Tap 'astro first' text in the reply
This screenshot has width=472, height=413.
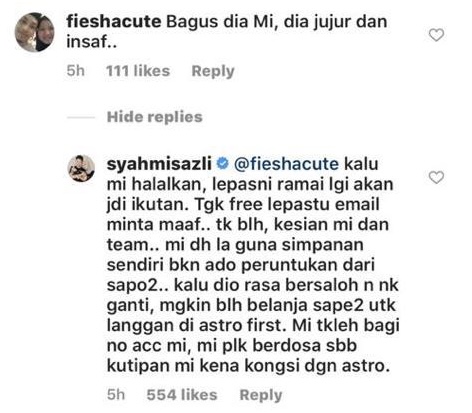click(240, 326)
